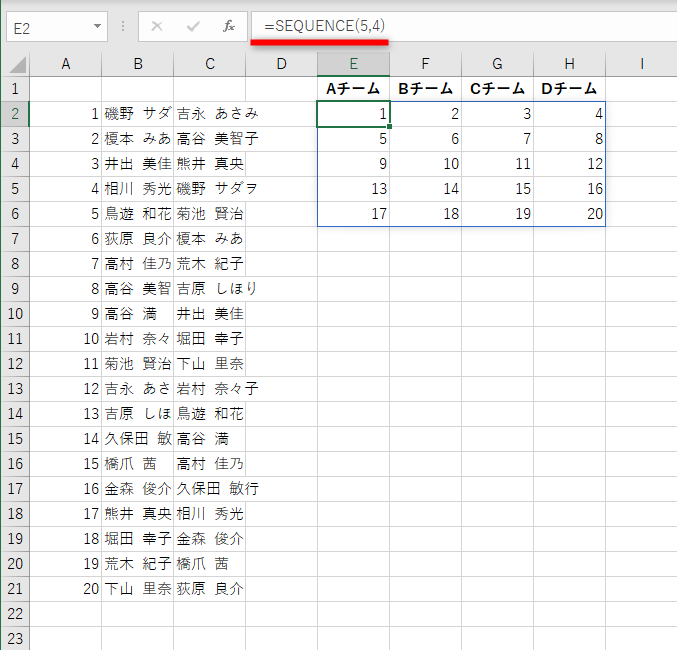The image size is (677, 650).
Task: Click cell B10 高谷 満
Action: [138, 314]
